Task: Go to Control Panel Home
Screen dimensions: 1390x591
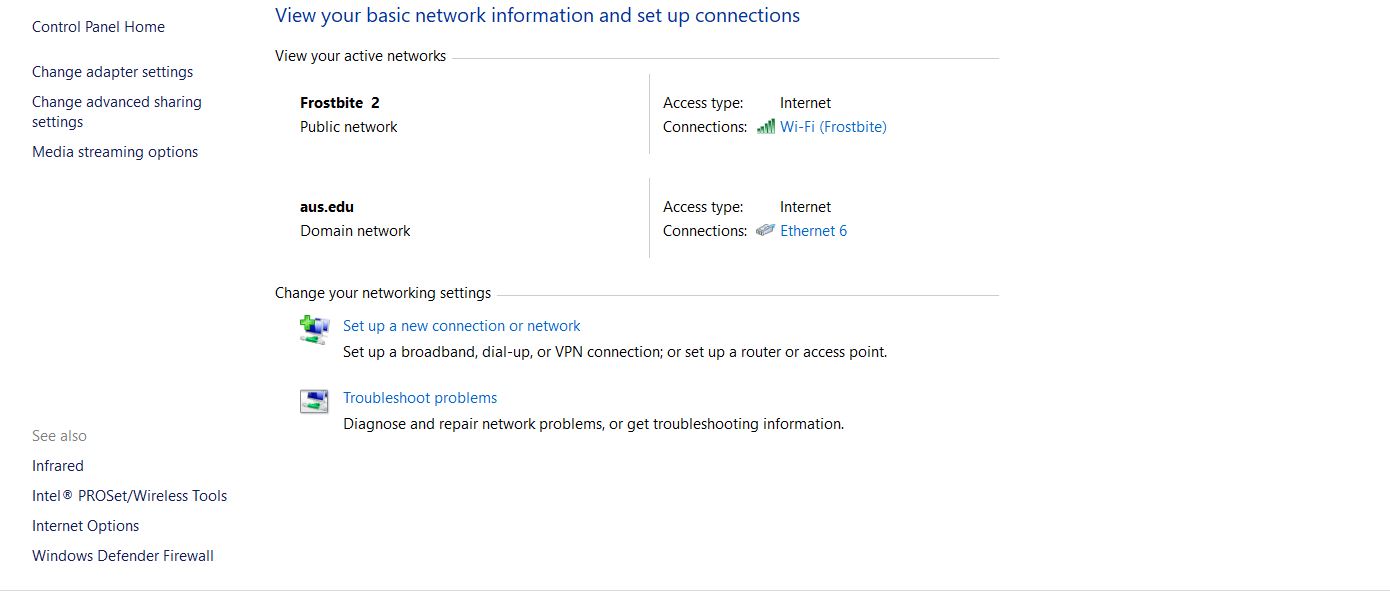Action: tap(98, 27)
